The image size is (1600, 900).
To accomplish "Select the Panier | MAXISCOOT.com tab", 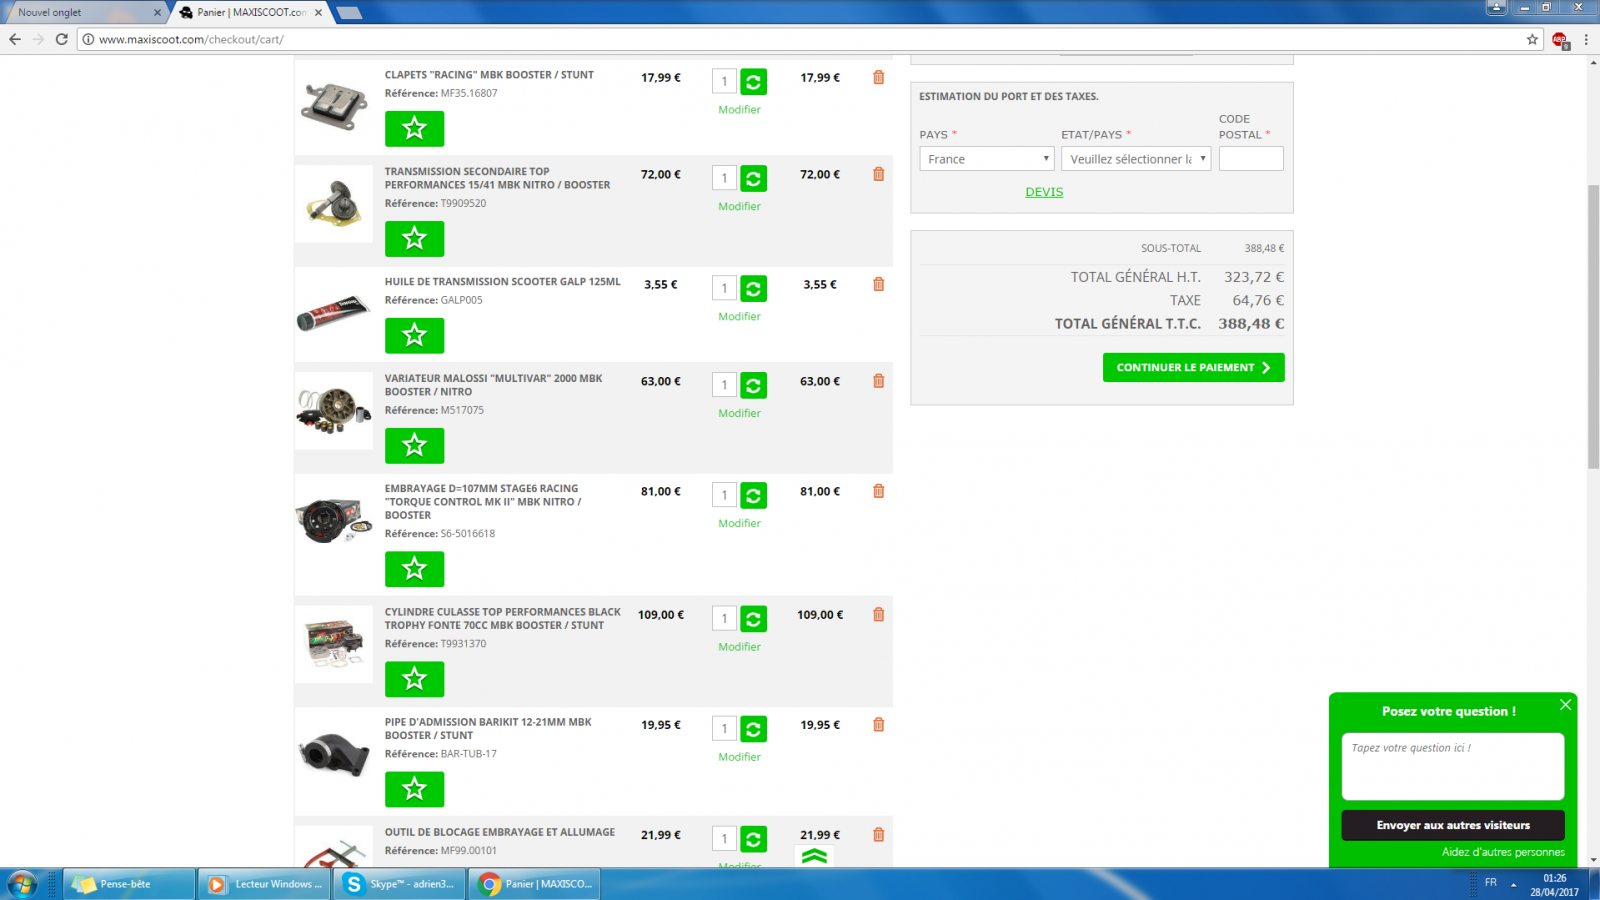I will 250,12.
